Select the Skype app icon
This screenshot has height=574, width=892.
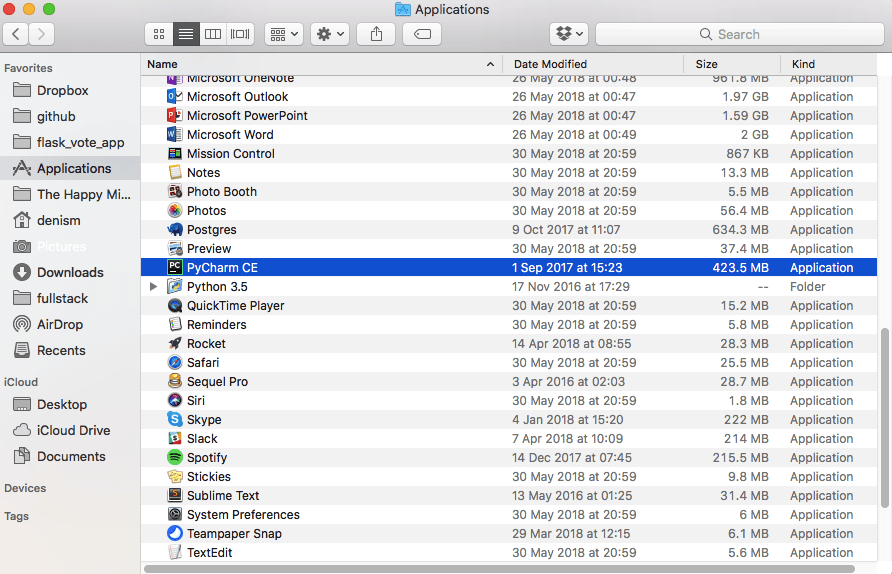pyautogui.click(x=175, y=420)
